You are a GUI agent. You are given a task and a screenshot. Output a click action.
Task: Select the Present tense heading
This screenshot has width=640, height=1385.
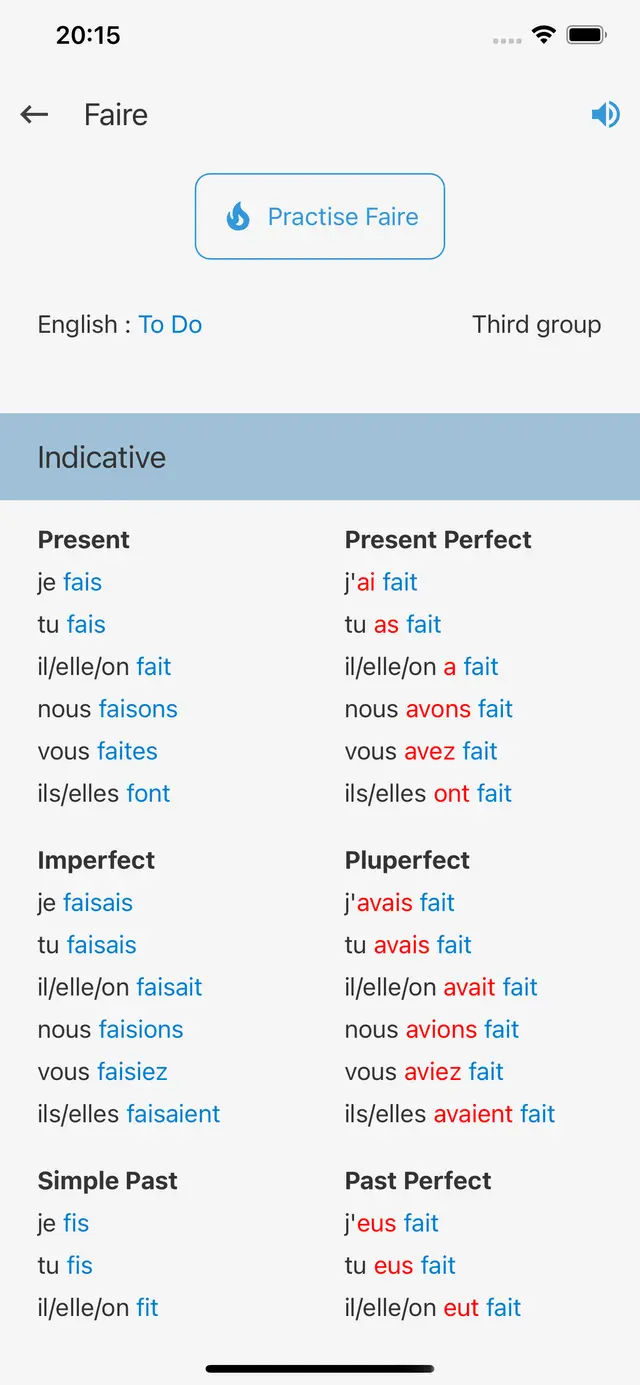[x=84, y=540]
